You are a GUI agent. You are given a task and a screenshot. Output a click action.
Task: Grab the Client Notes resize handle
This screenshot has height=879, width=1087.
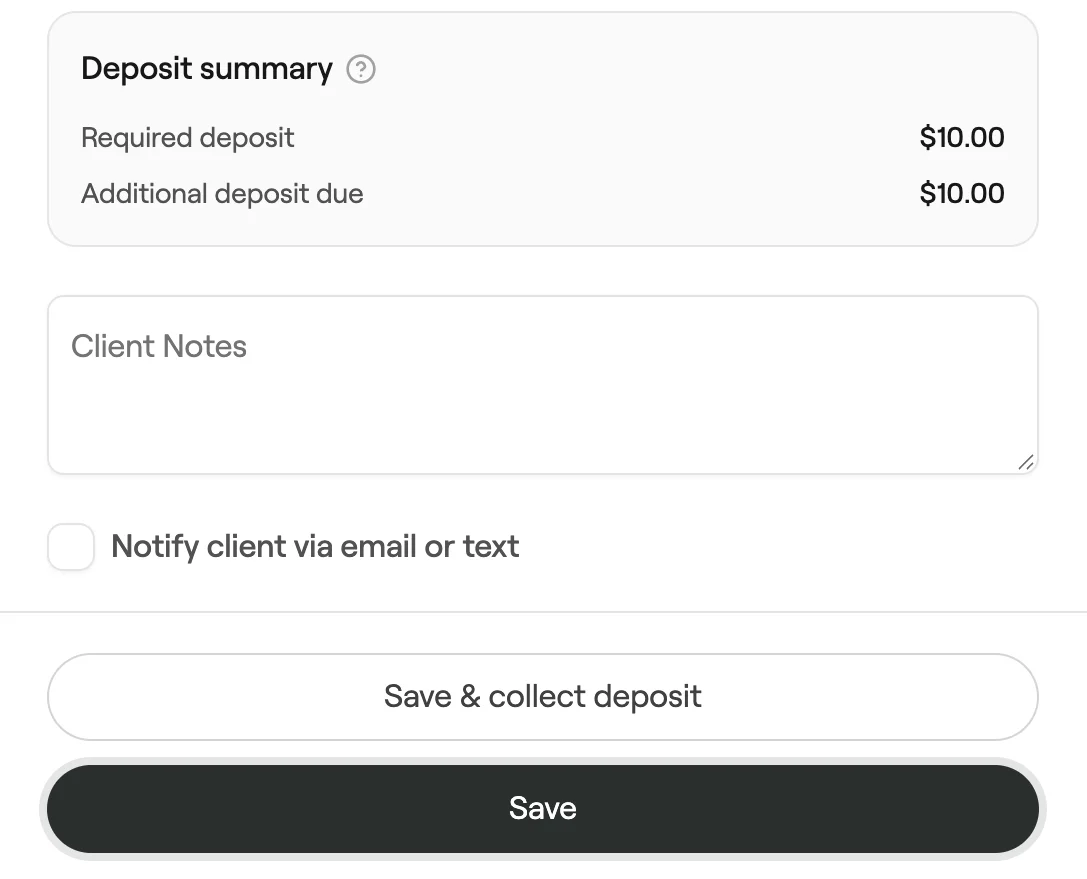[1026, 462]
